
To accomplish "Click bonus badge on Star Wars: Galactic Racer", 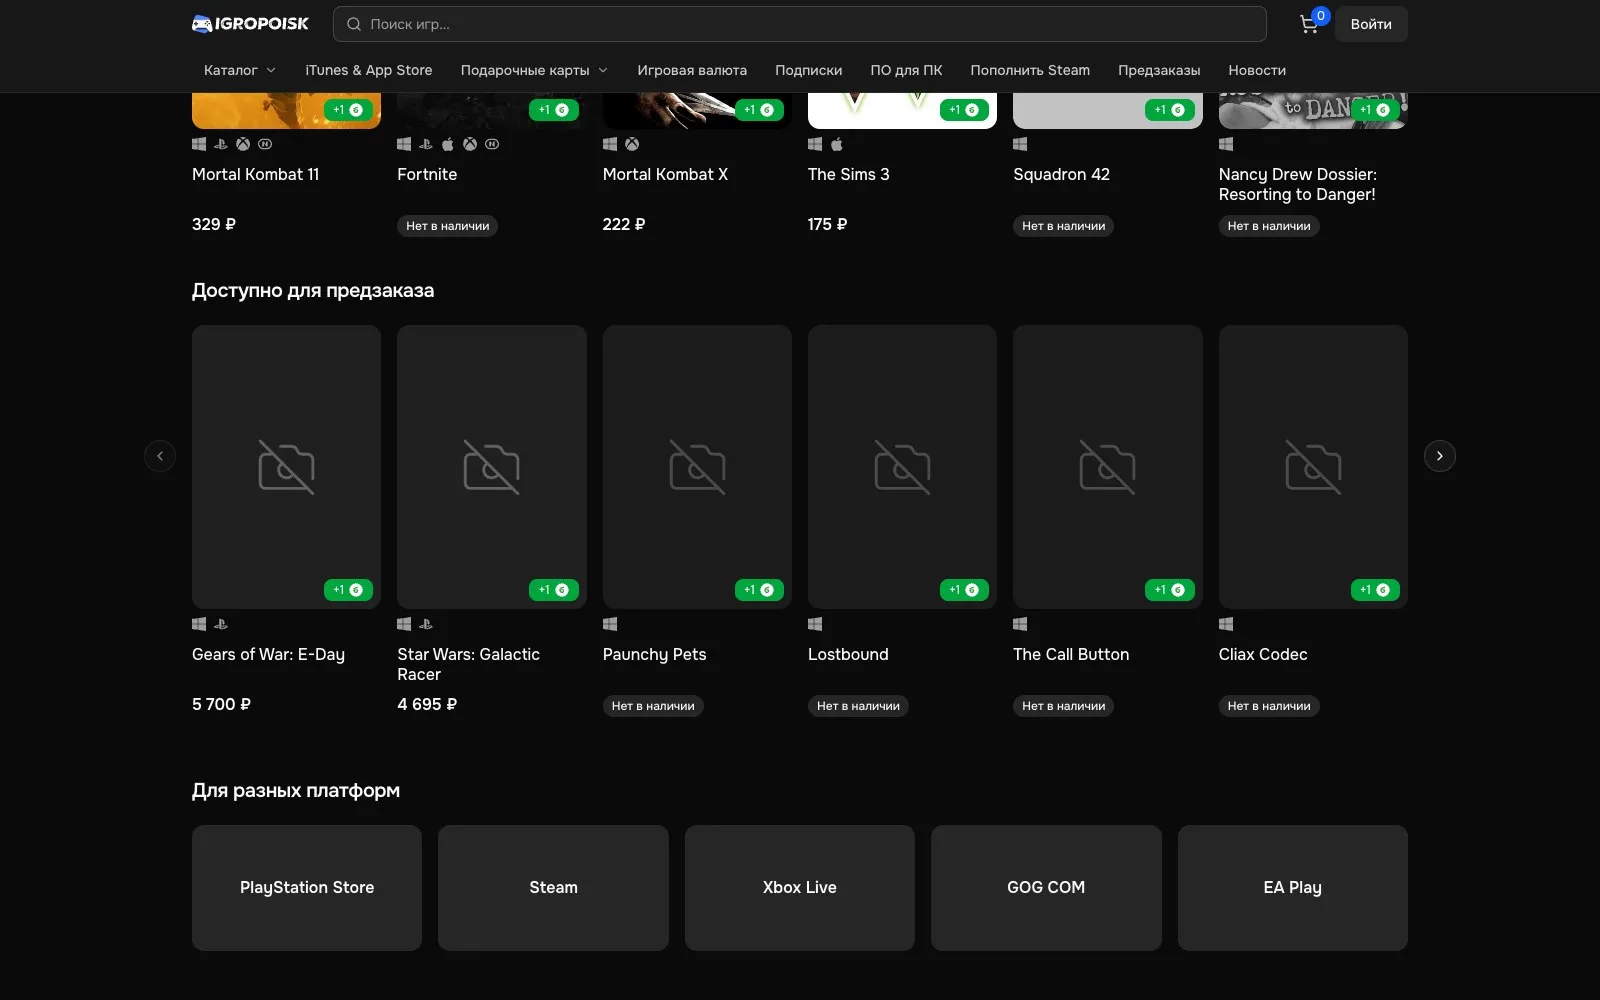I will [553, 590].
